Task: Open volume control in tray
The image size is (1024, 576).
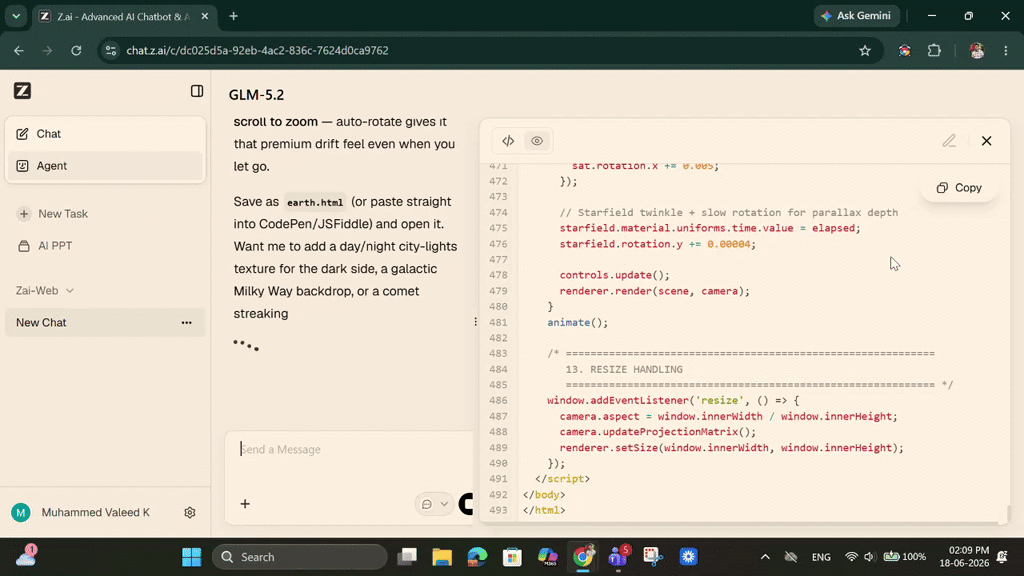Action: click(869, 557)
